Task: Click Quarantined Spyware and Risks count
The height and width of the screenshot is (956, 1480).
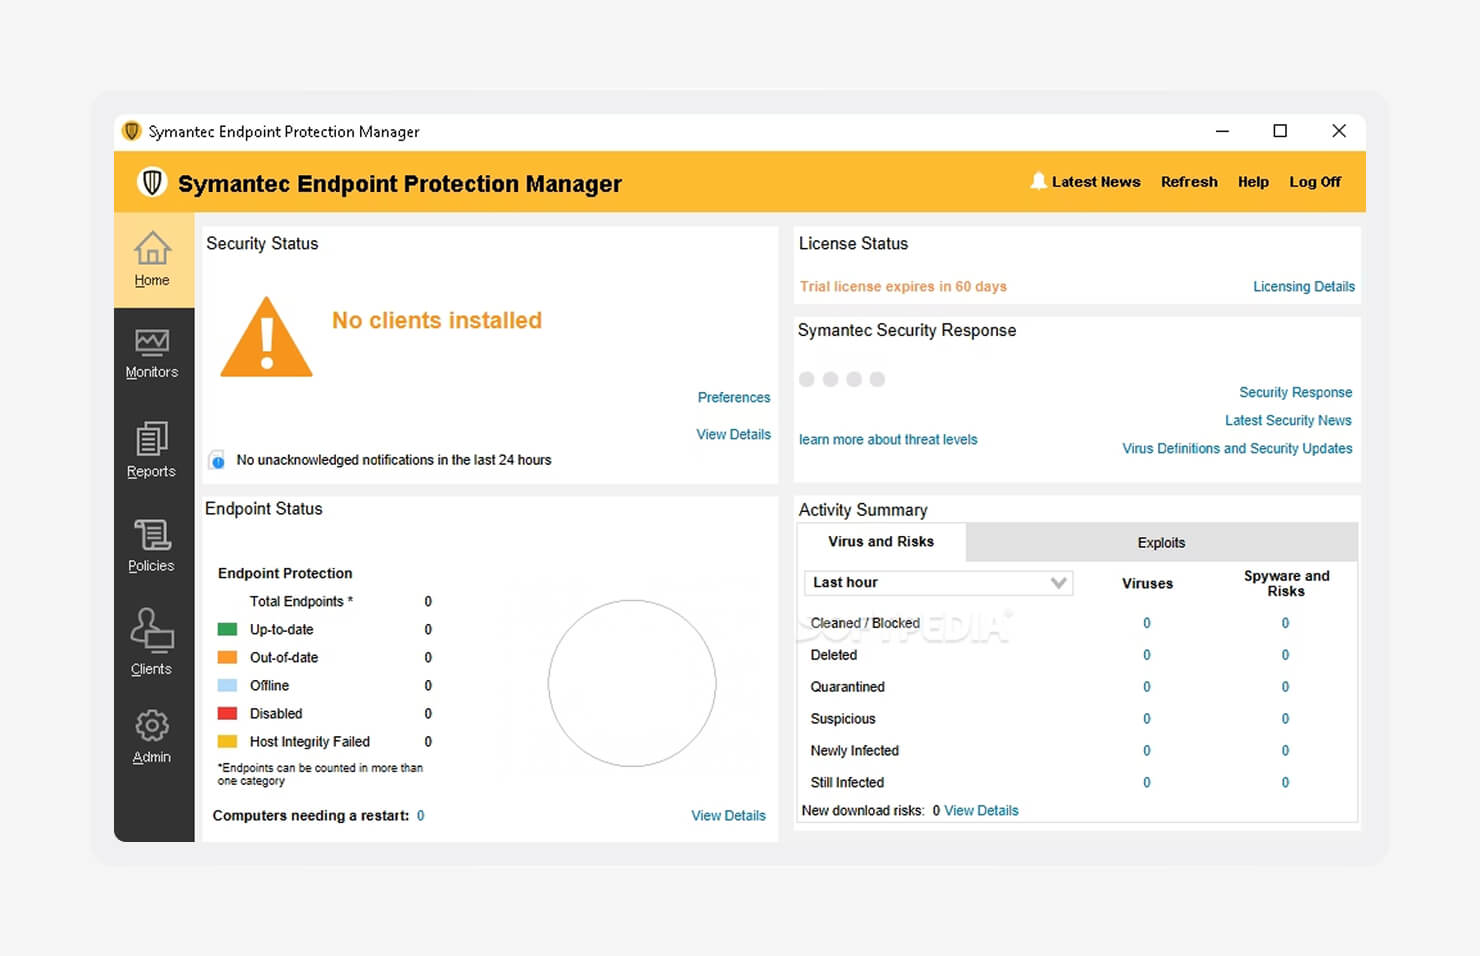Action: 1286,687
